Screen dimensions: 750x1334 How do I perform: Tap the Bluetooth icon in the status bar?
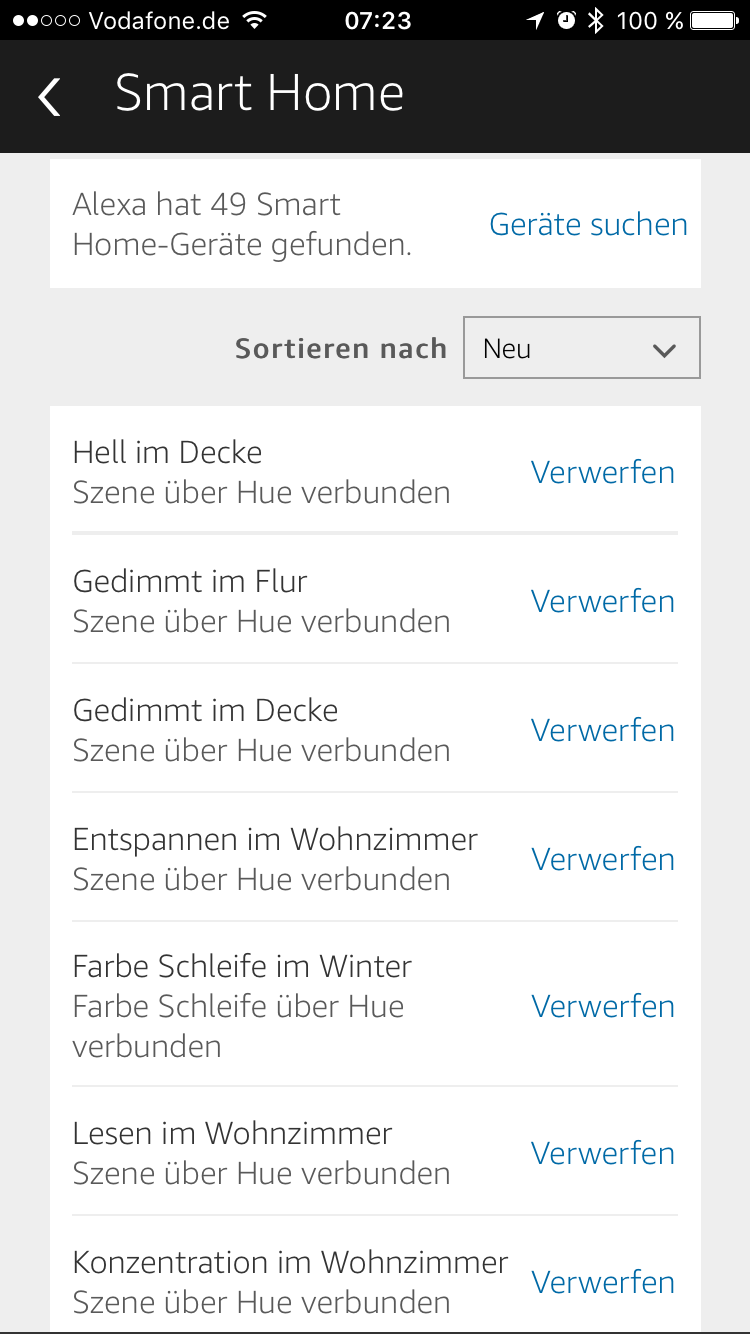coord(596,20)
